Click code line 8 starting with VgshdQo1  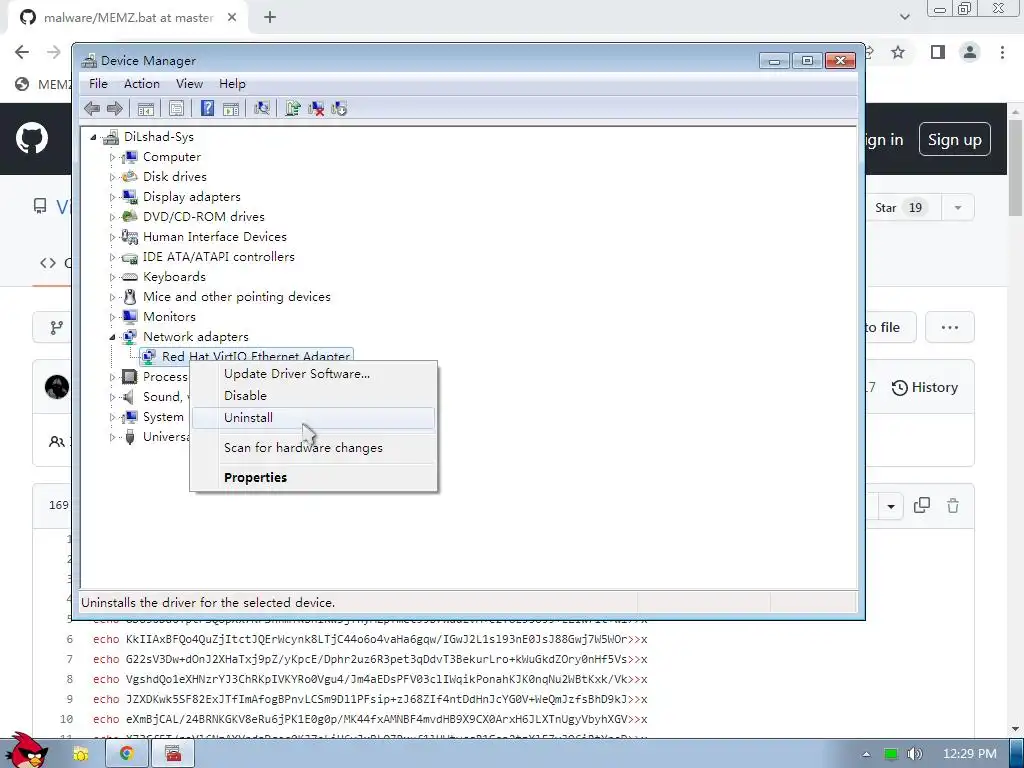click(370, 679)
